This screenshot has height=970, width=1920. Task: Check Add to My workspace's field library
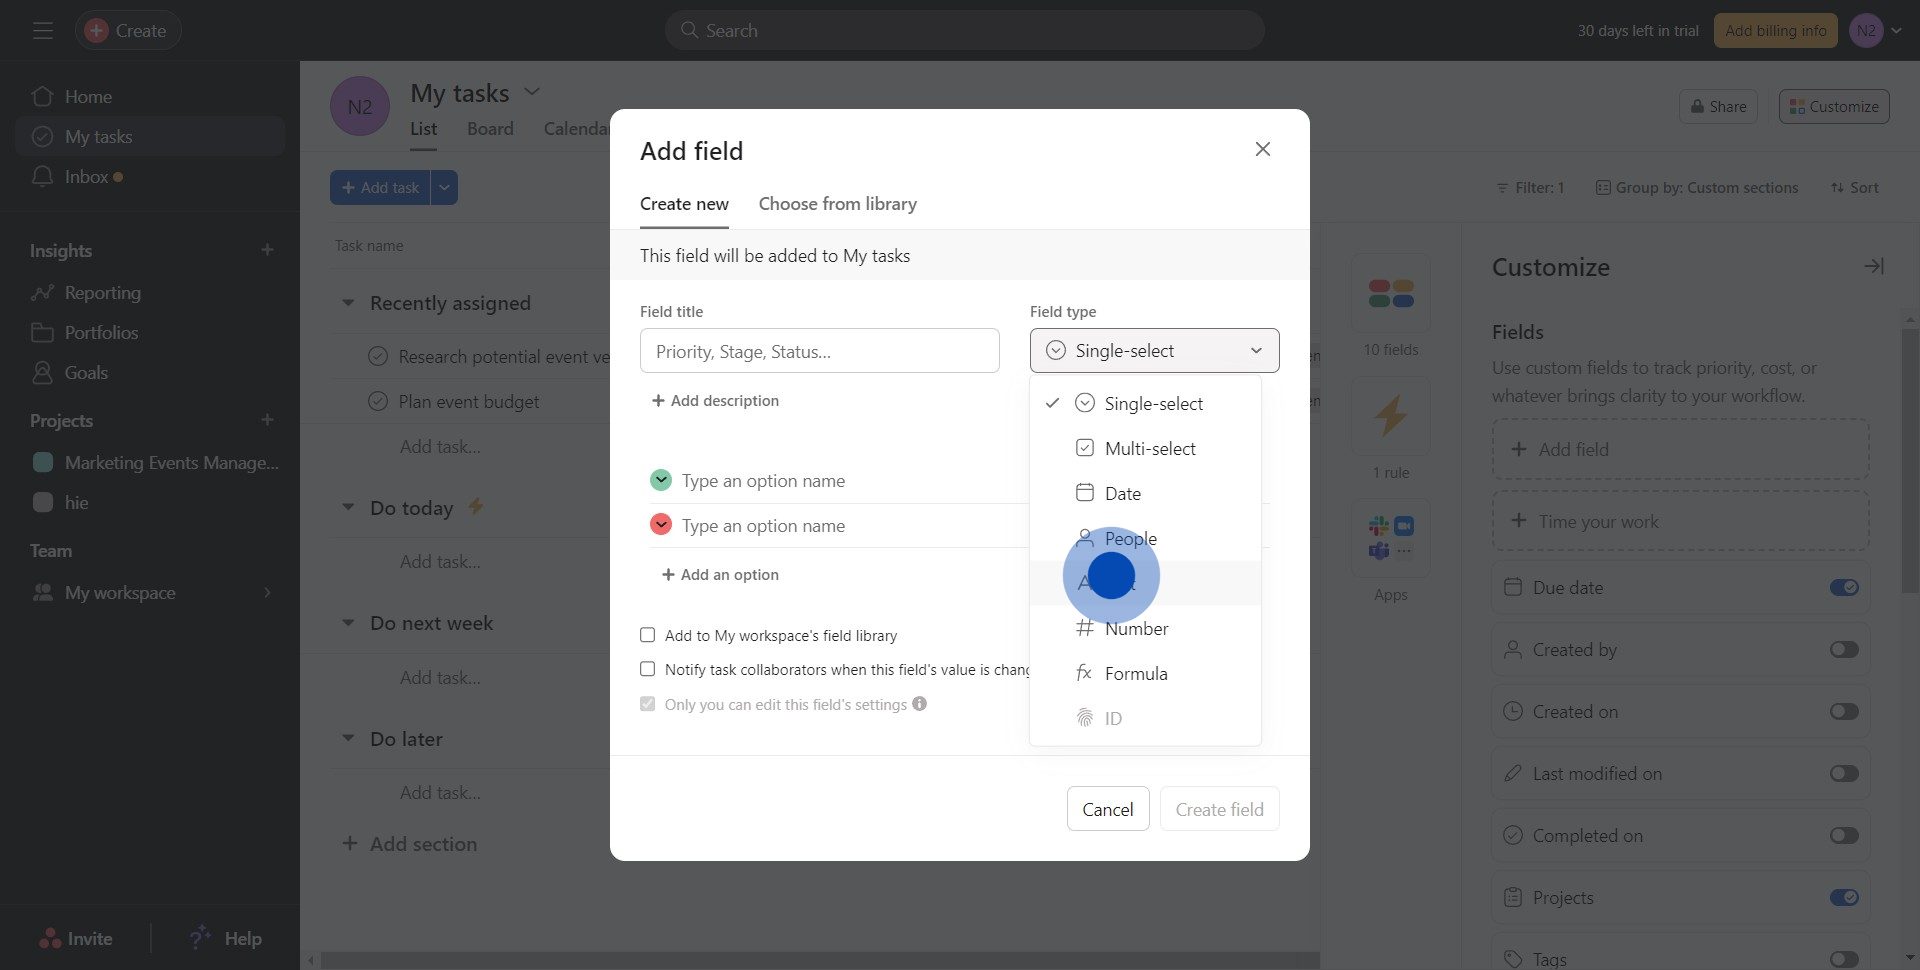pyautogui.click(x=648, y=635)
